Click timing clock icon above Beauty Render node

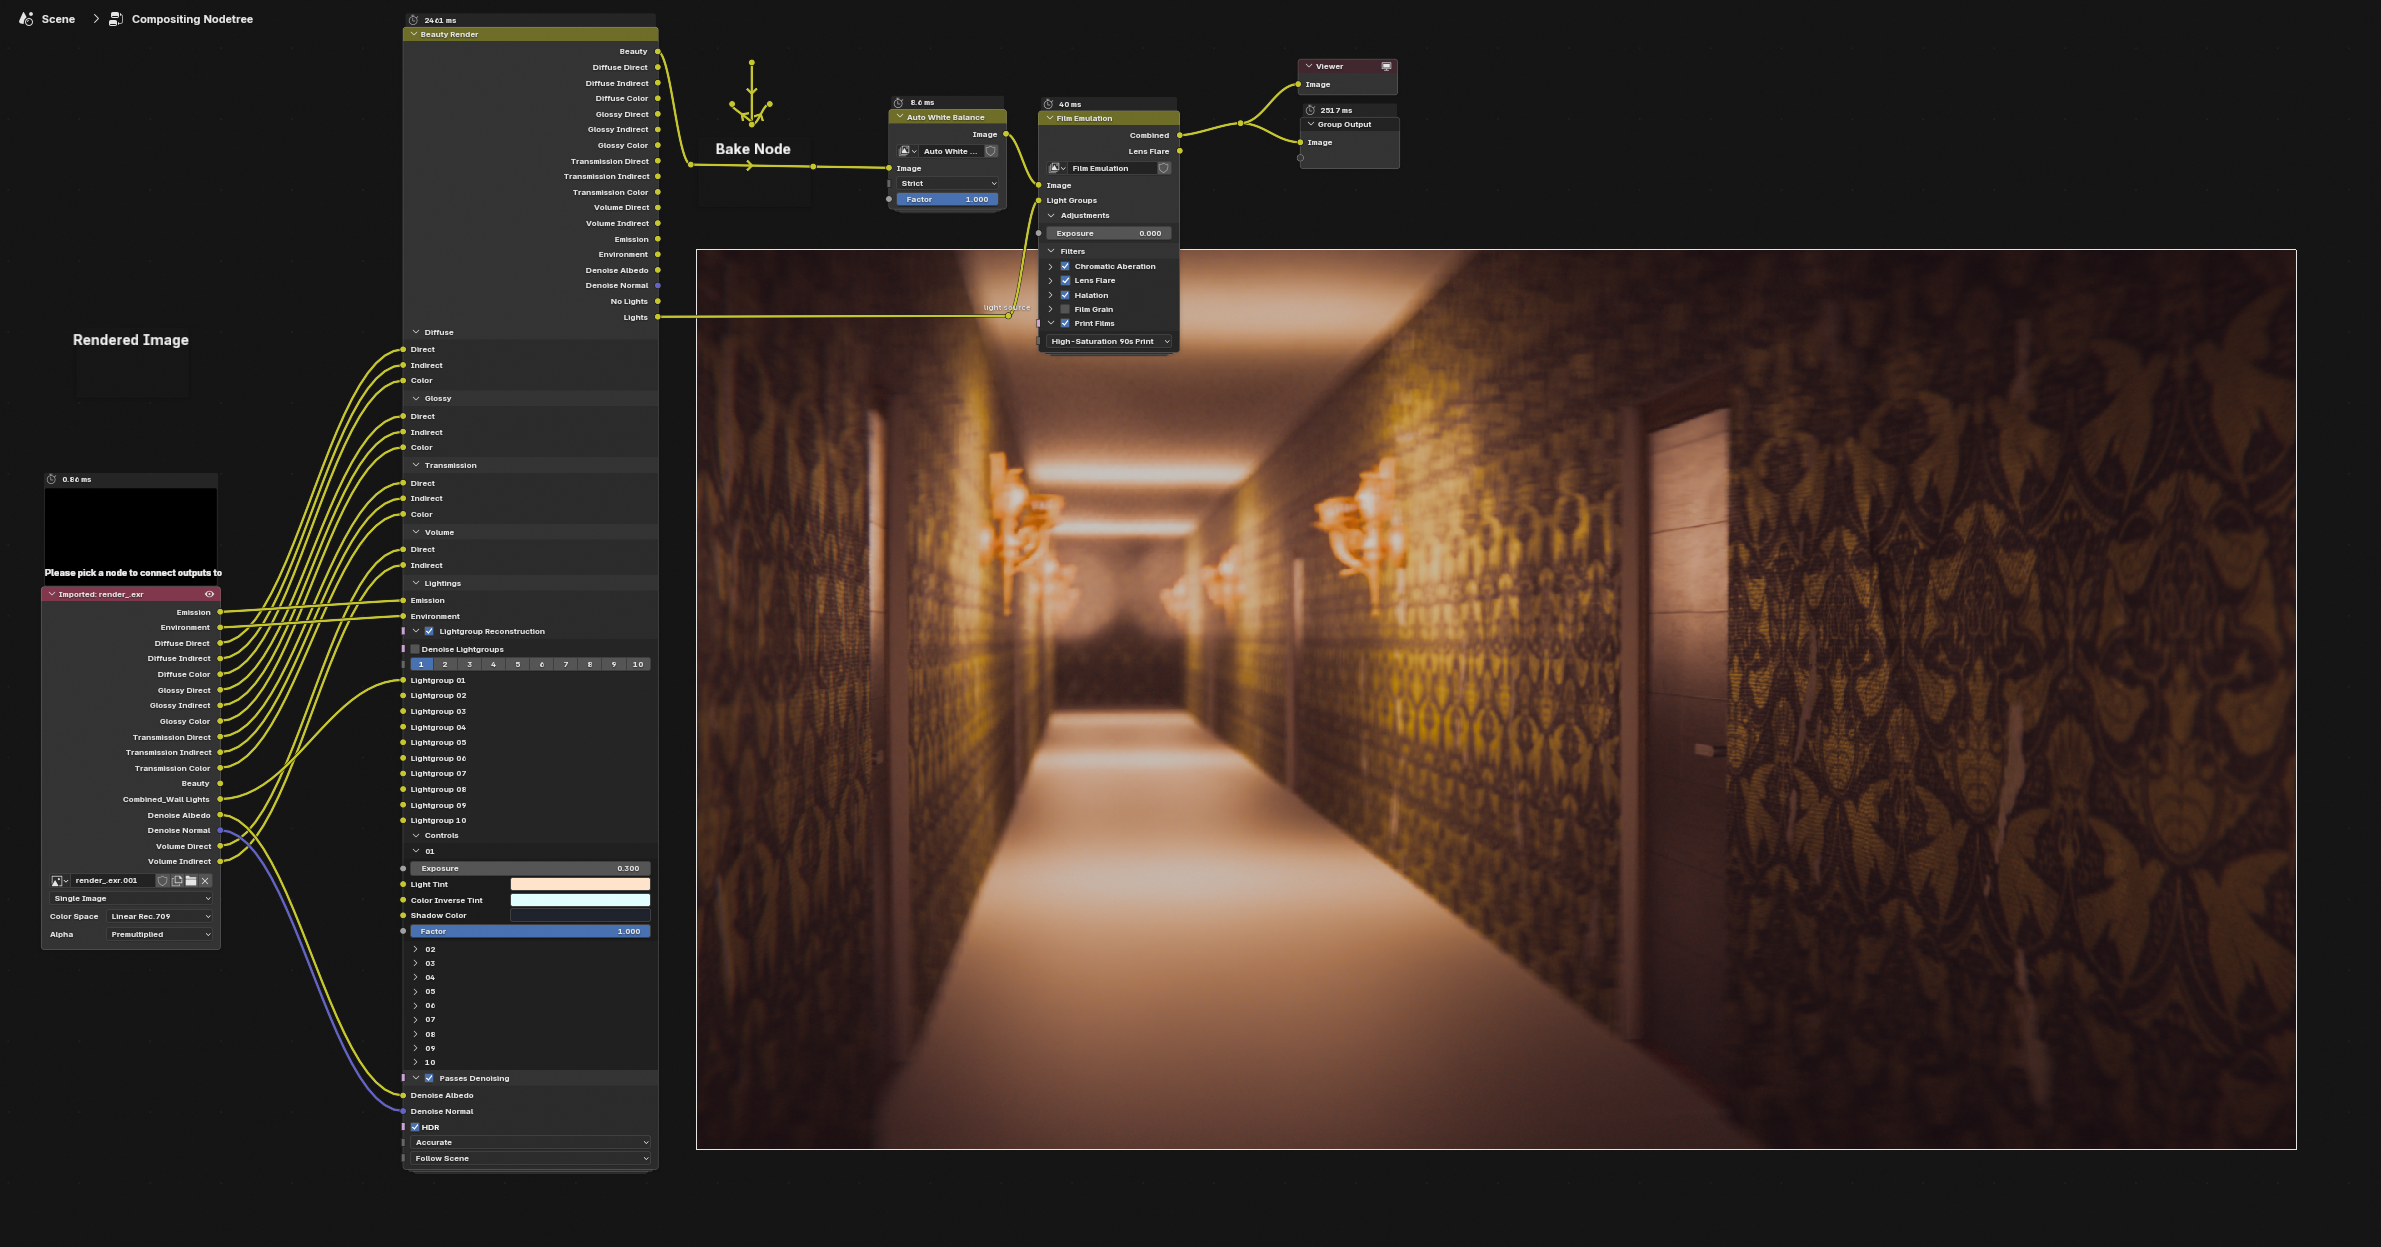tap(413, 20)
